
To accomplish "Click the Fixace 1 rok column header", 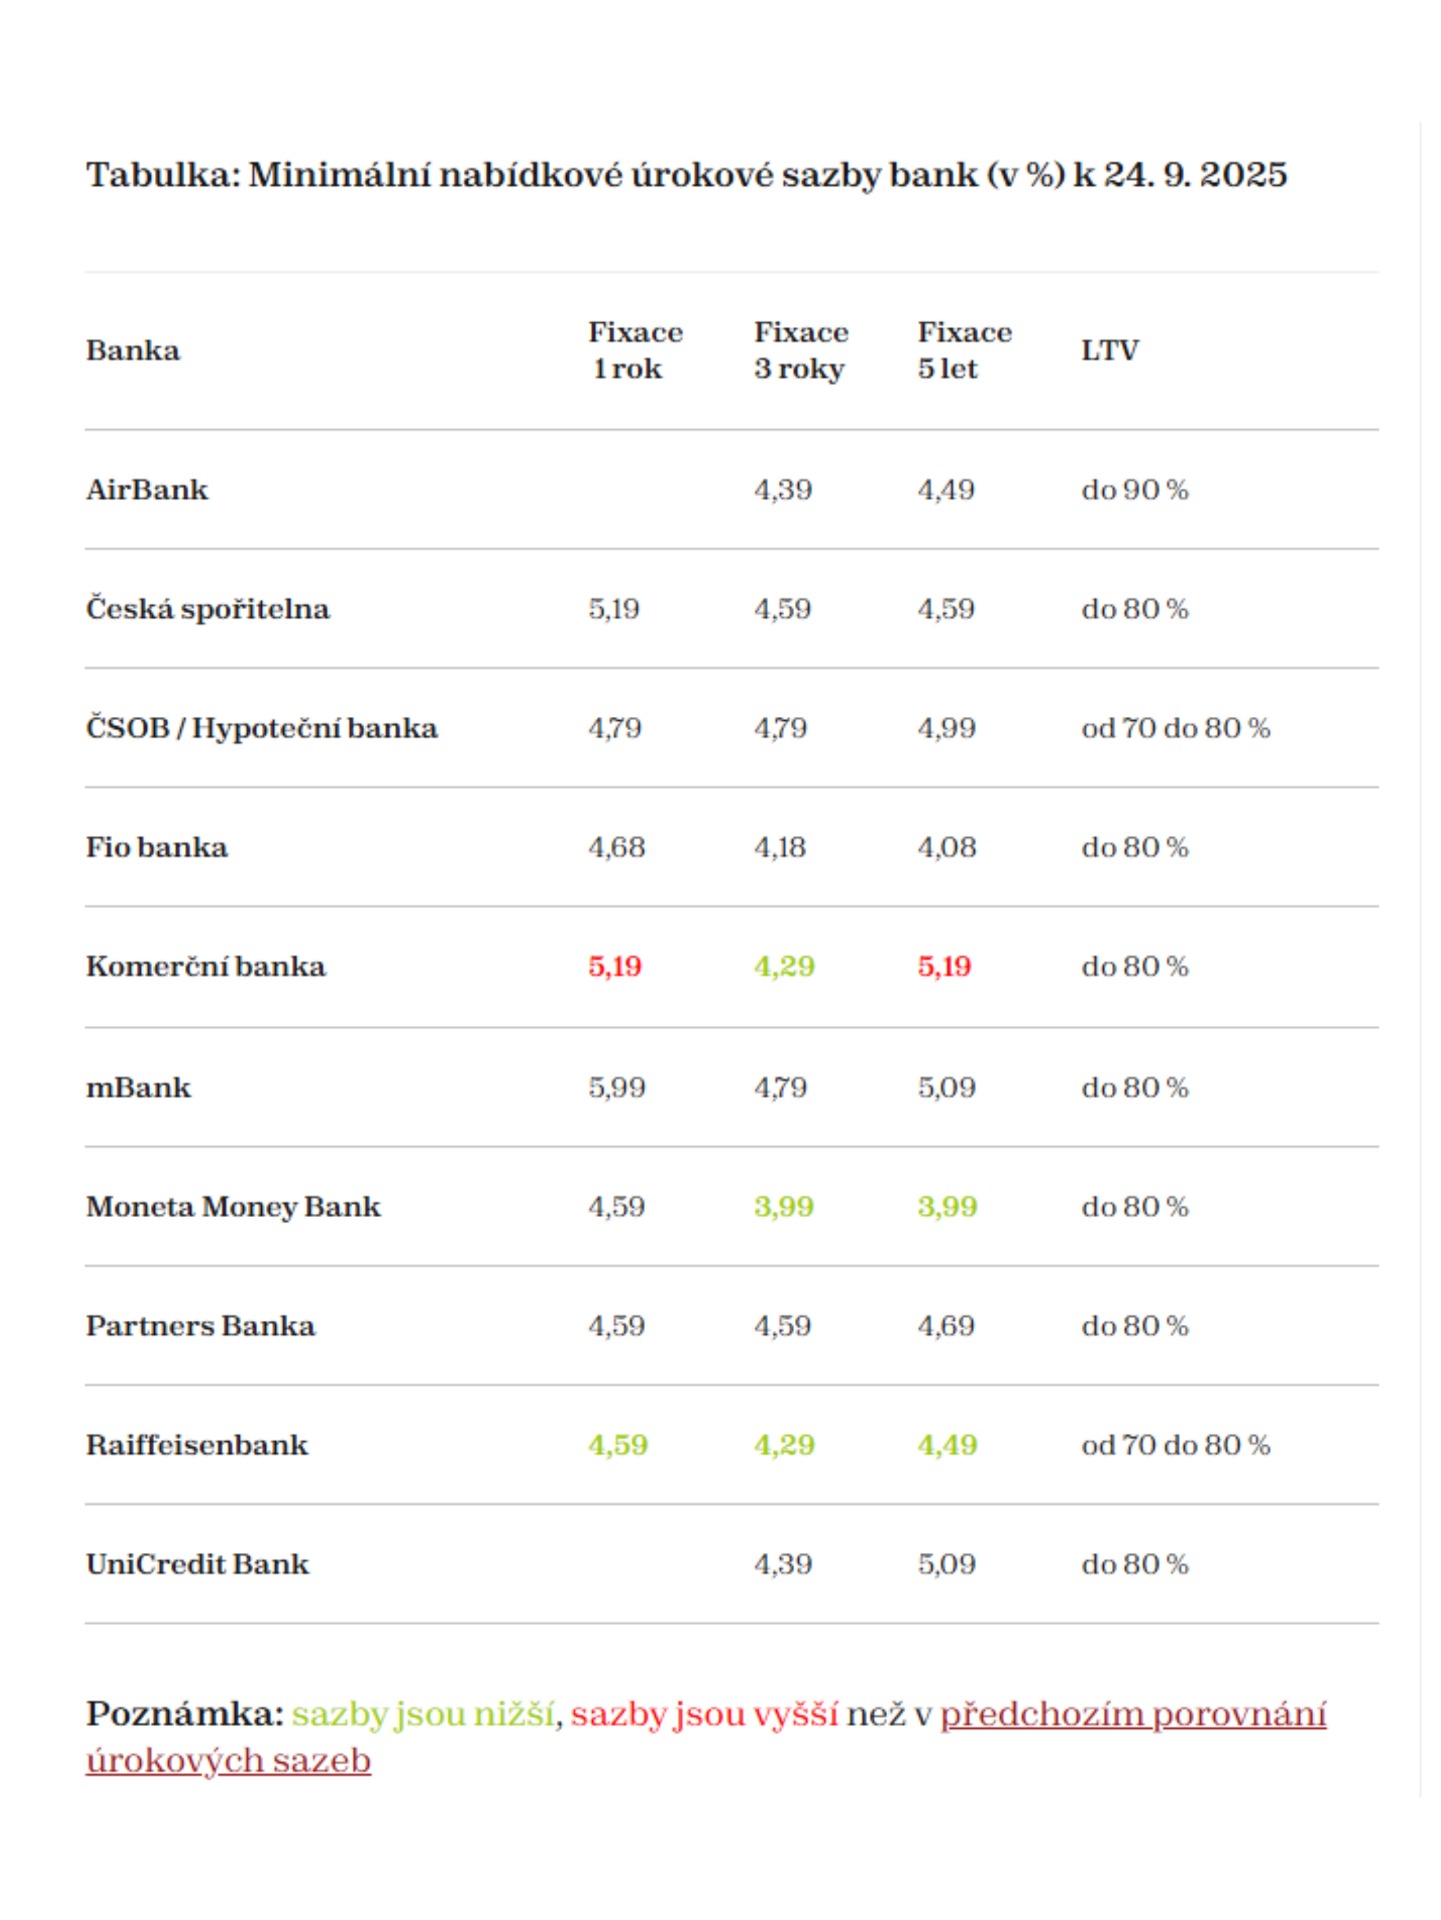I will click(x=635, y=351).
